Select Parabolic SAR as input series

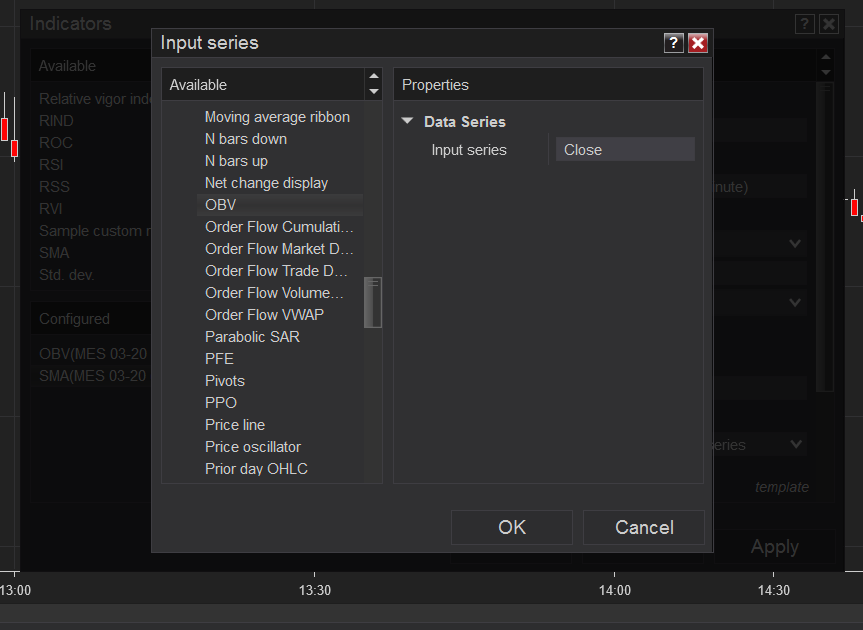tap(252, 337)
